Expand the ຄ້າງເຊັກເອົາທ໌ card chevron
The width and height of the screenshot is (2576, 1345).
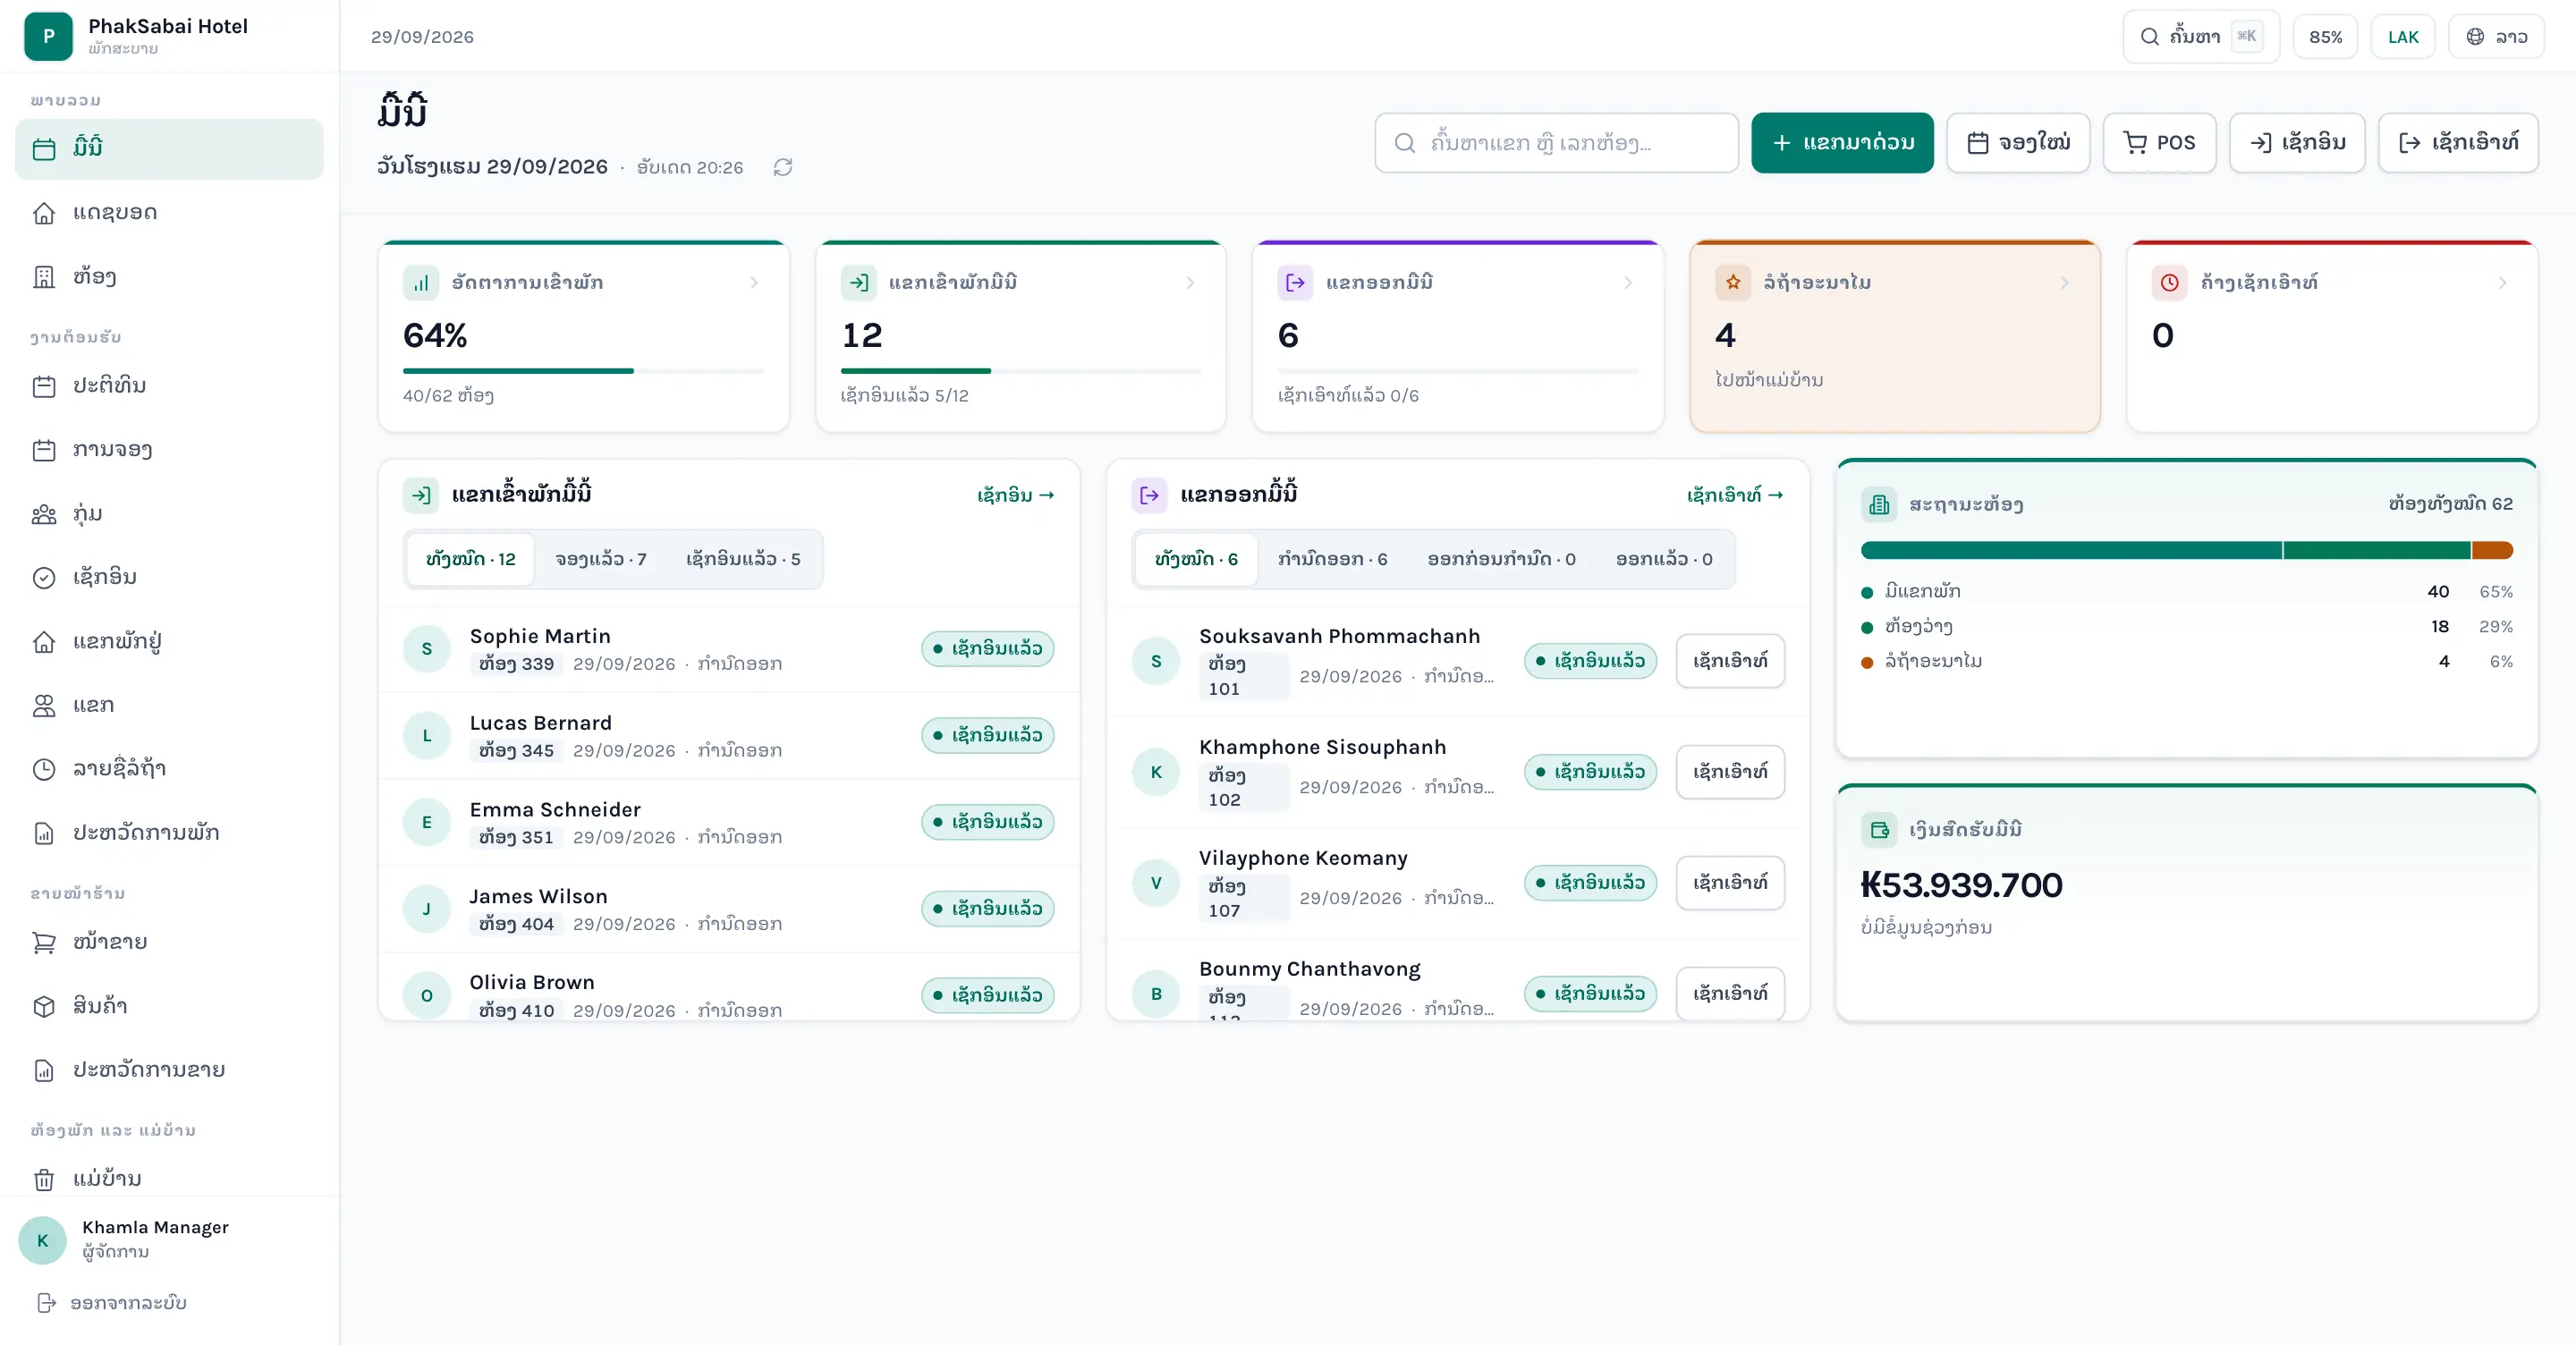click(2502, 283)
